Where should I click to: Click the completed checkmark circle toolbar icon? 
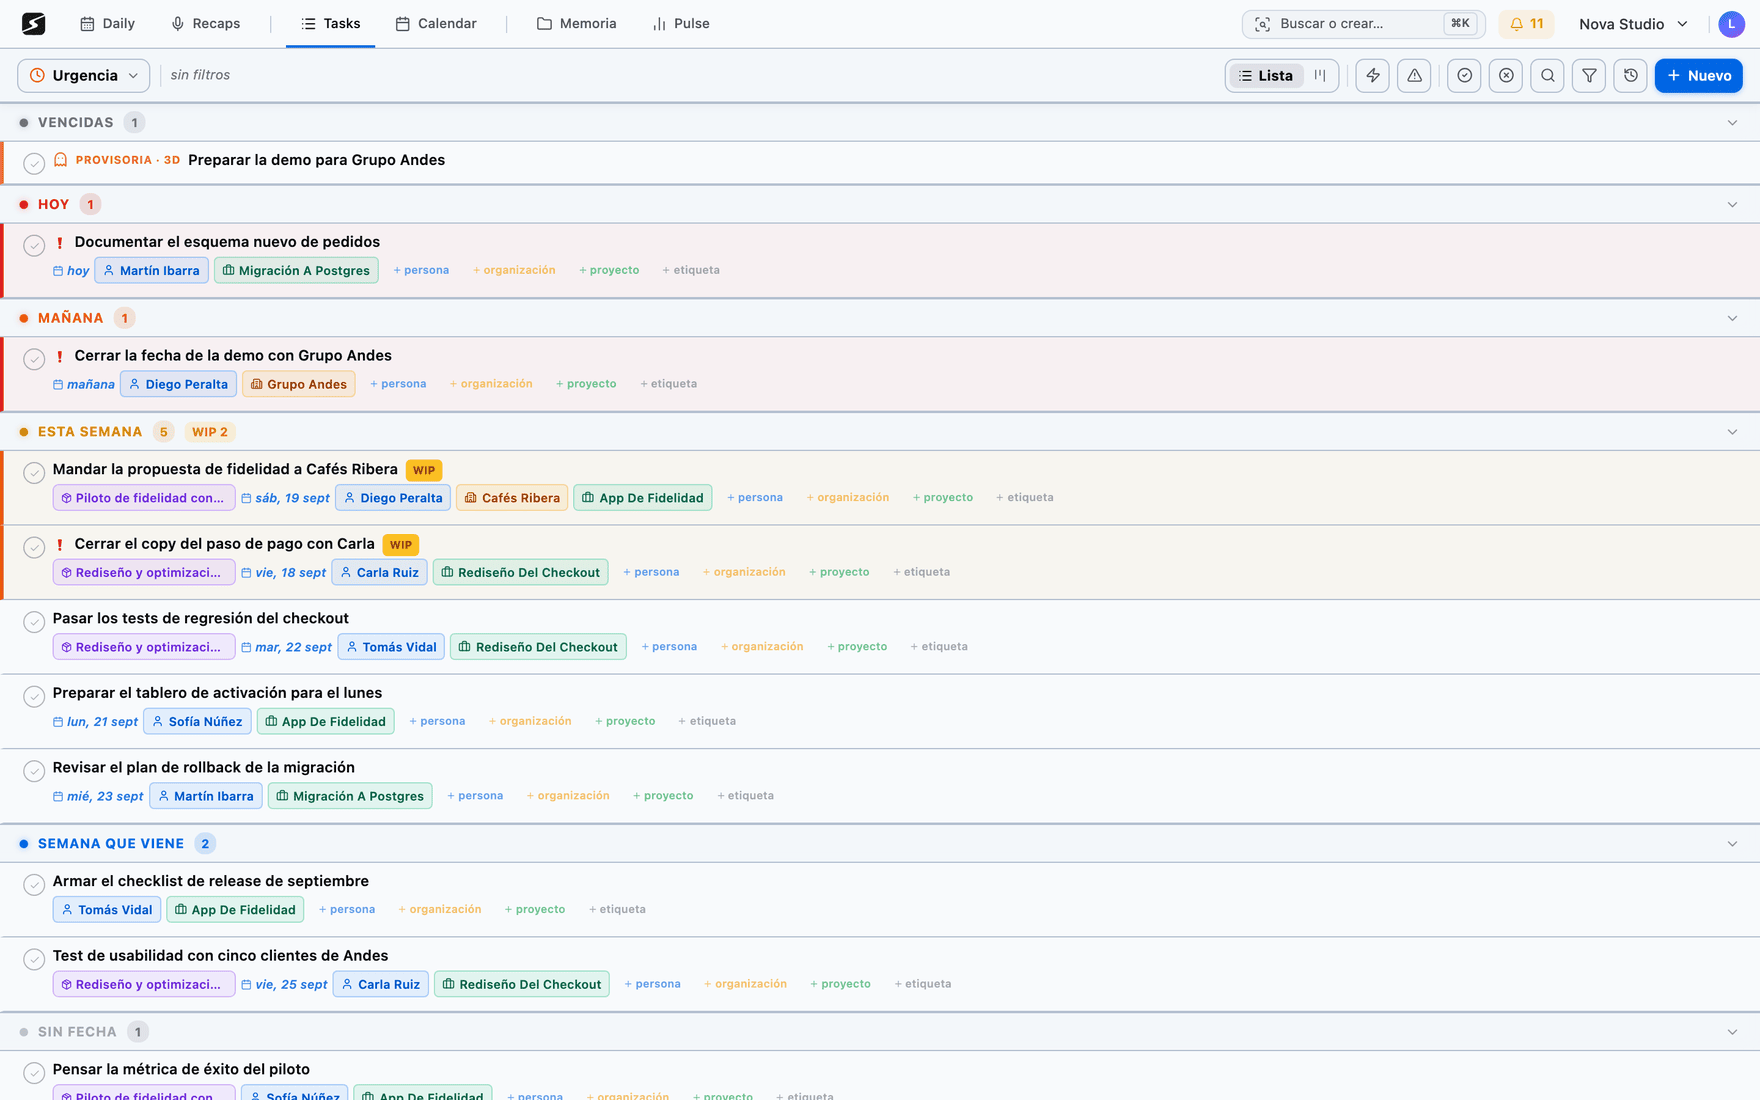(1464, 75)
